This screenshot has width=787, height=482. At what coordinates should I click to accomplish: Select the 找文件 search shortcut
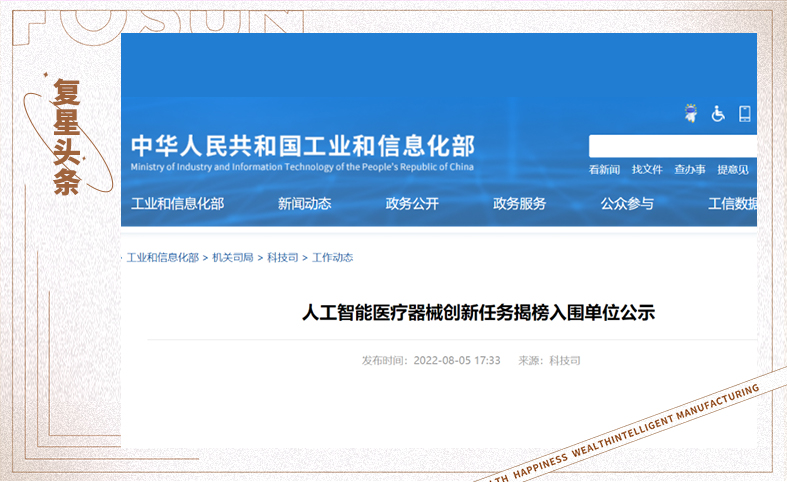pyautogui.click(x=647, y=170)
